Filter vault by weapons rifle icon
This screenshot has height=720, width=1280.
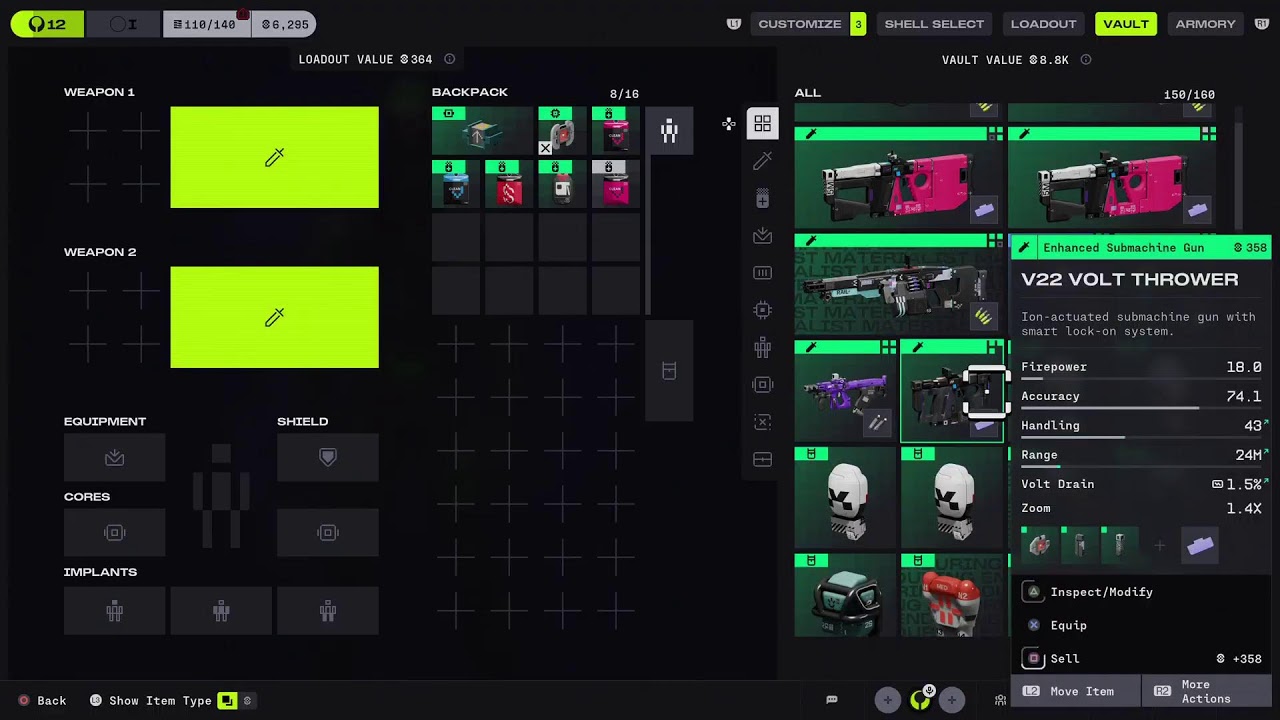pyautogui.click(x=763, y=161)
